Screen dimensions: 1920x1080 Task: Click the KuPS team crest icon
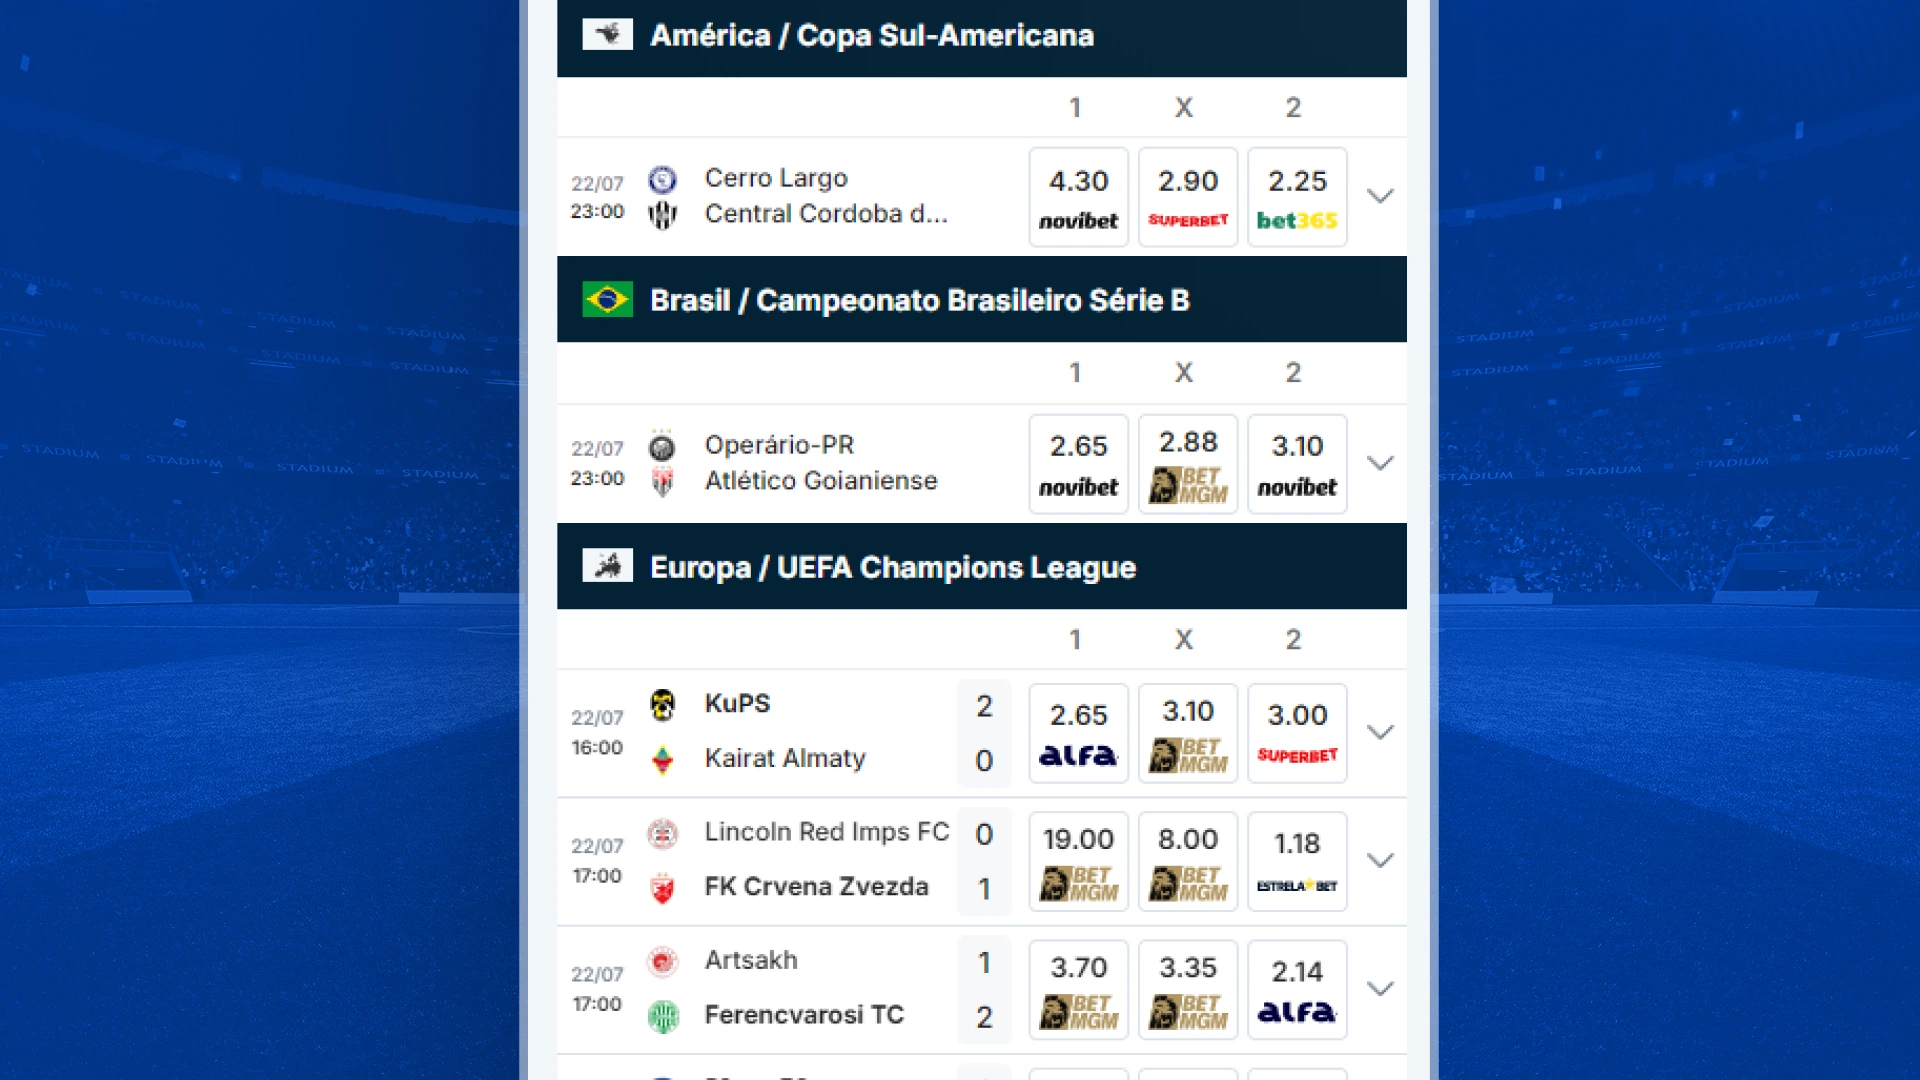tap(662, 704)
